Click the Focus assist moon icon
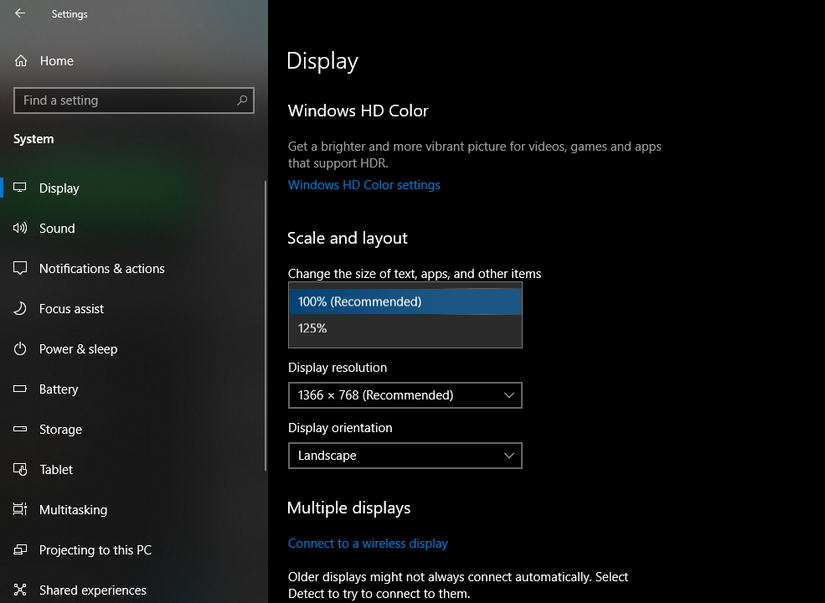Screen dimensions: 825x603 click(x=21, y=308)
